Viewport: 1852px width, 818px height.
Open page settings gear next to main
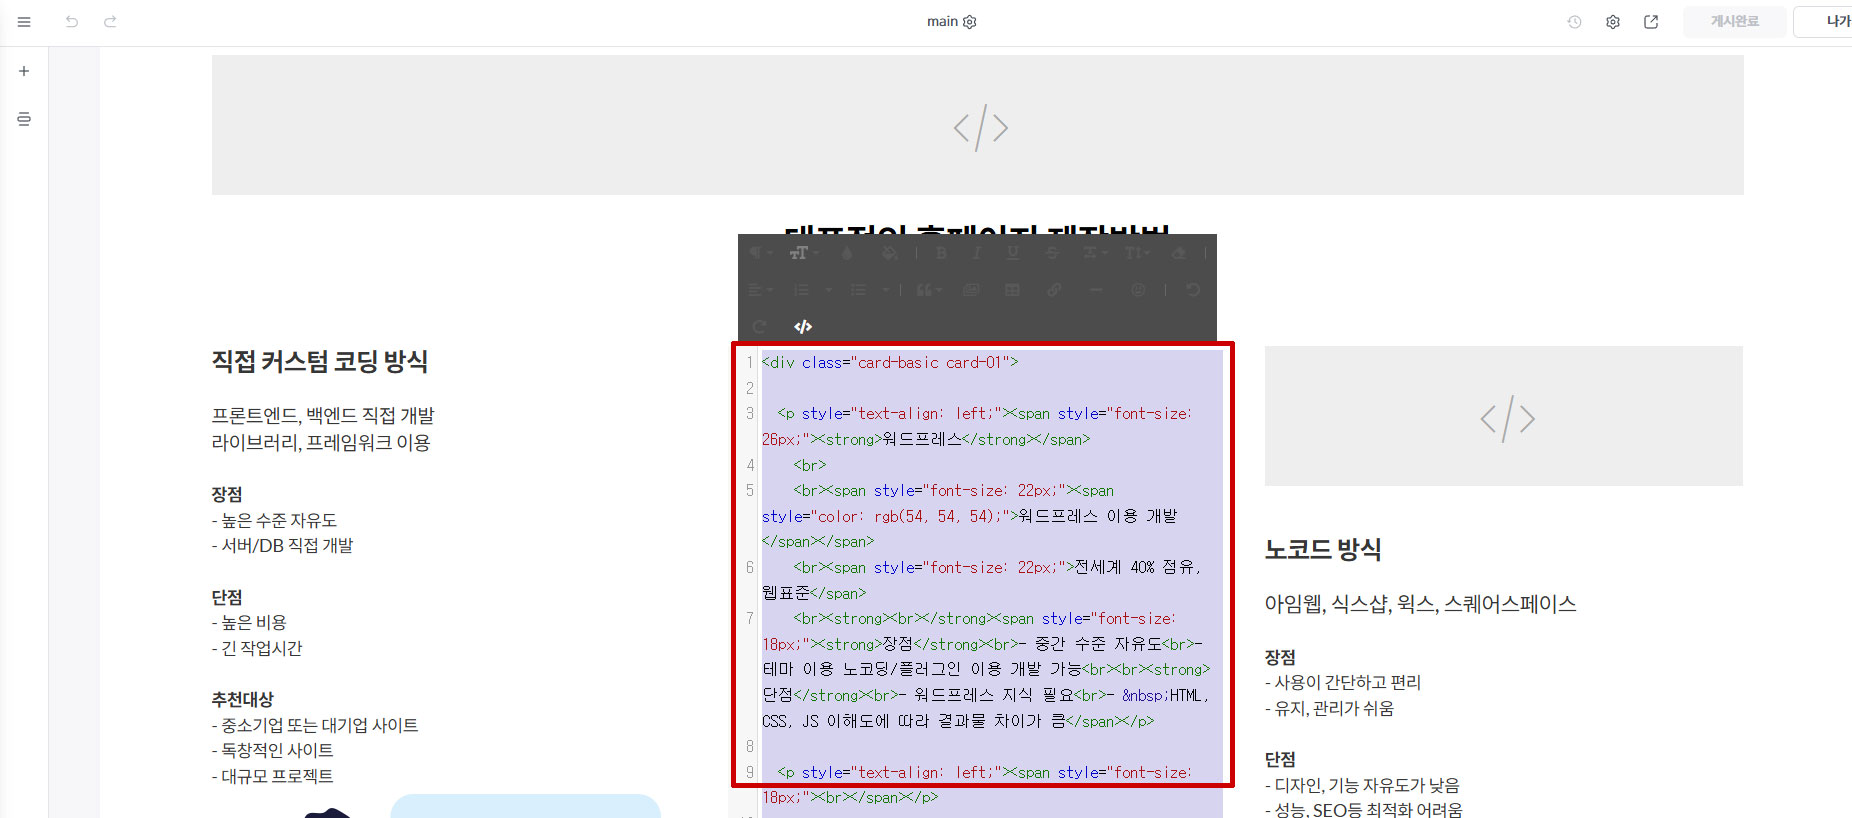click(x=969, y=22)
